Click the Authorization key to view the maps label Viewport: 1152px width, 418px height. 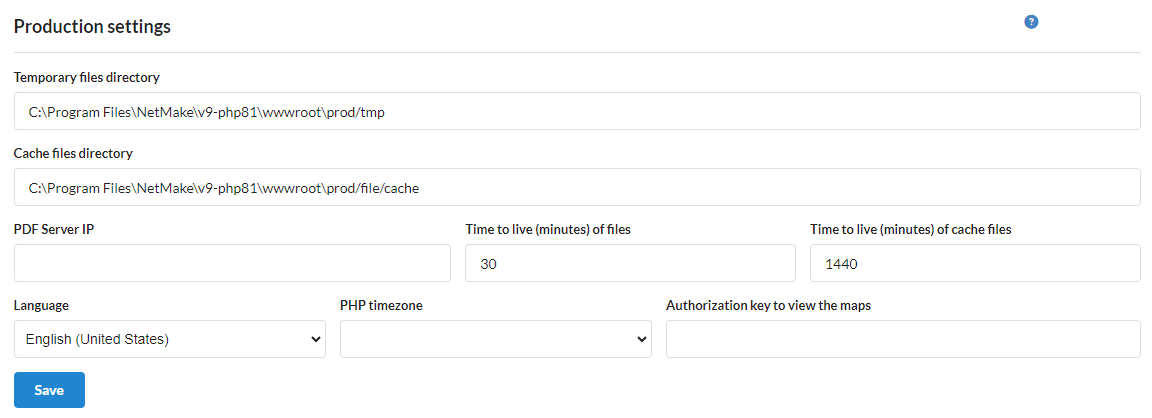[768, 305]
